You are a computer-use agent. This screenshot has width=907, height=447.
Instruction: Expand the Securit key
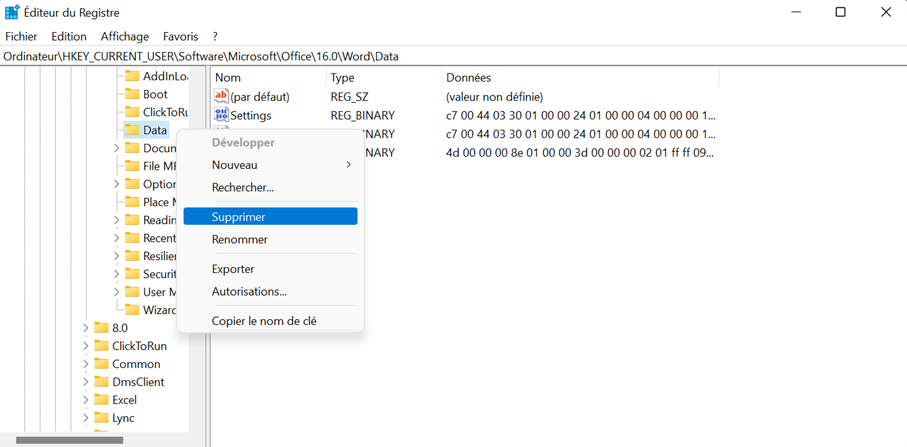[x=117, y=274]
